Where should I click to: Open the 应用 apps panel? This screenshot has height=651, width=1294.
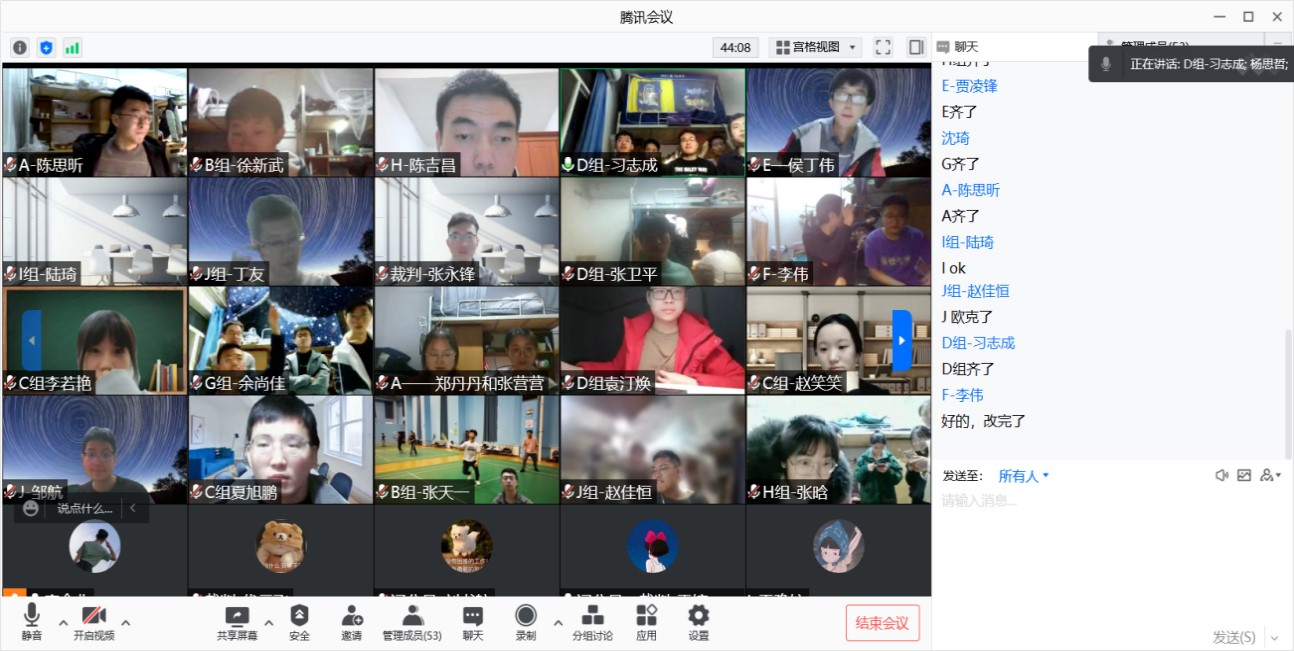pyautogui.click(x=647, y=622)
